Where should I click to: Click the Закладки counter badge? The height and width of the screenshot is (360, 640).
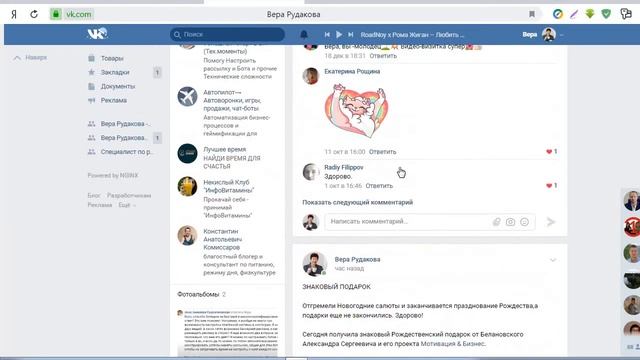(x=157, y=73)
